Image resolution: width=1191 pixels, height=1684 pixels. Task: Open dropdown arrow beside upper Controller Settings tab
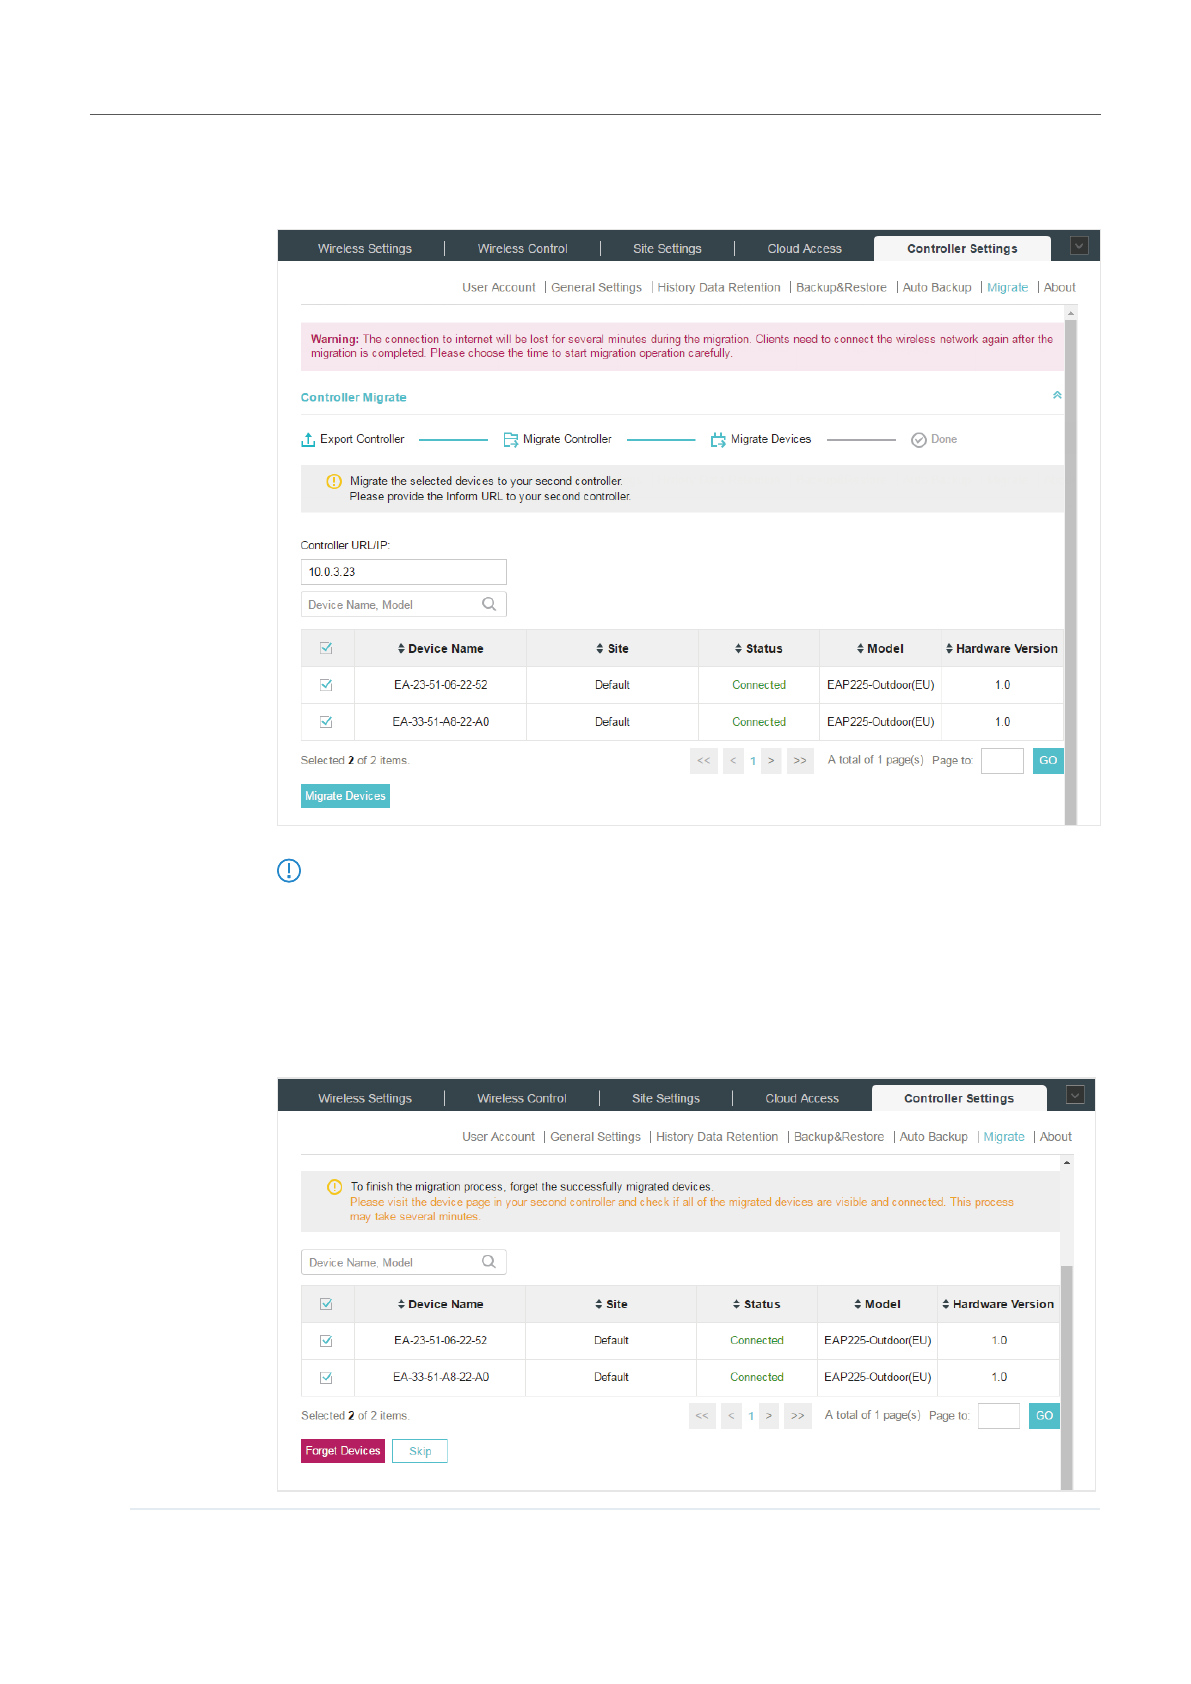pos(1079,246)
